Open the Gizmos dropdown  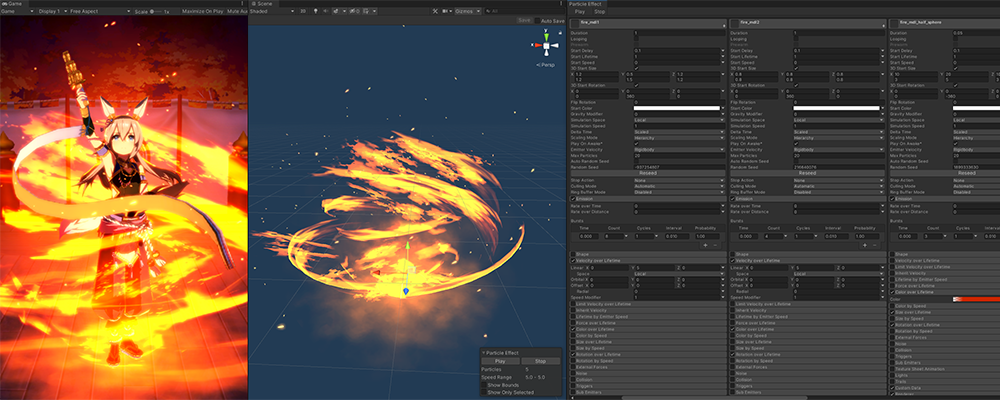(468, 11)
